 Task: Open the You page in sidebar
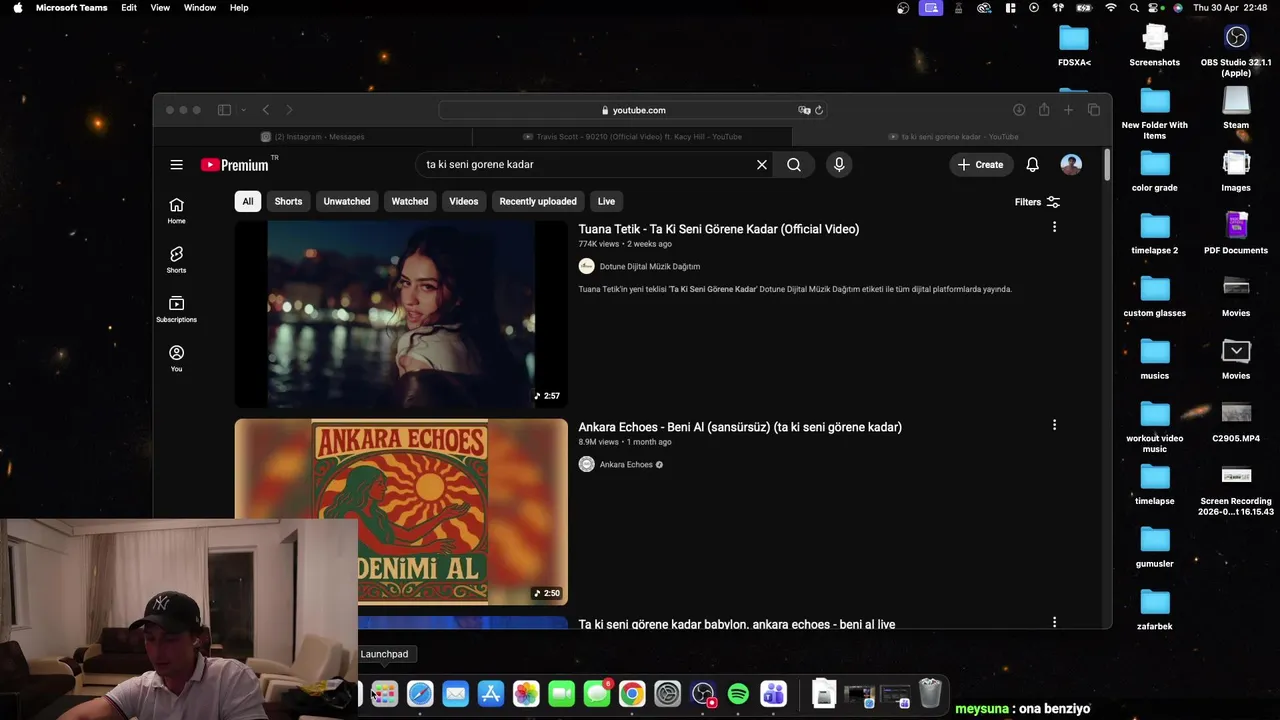point(176,358)
